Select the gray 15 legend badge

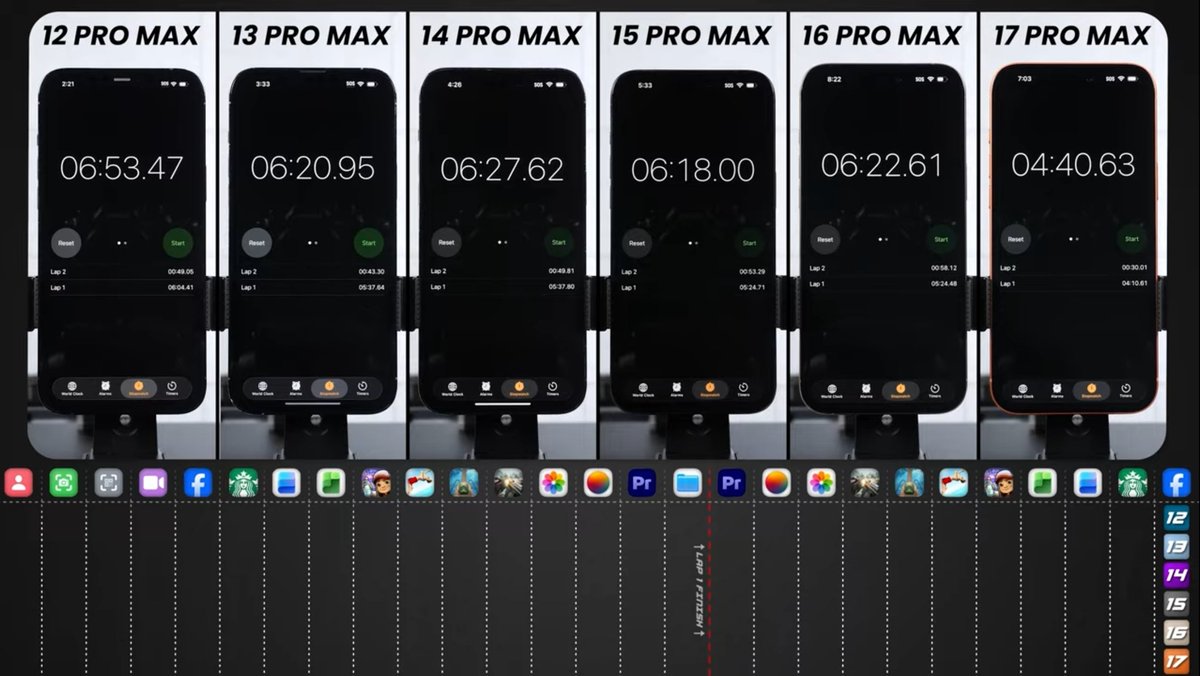click(x=1176, y=604)
